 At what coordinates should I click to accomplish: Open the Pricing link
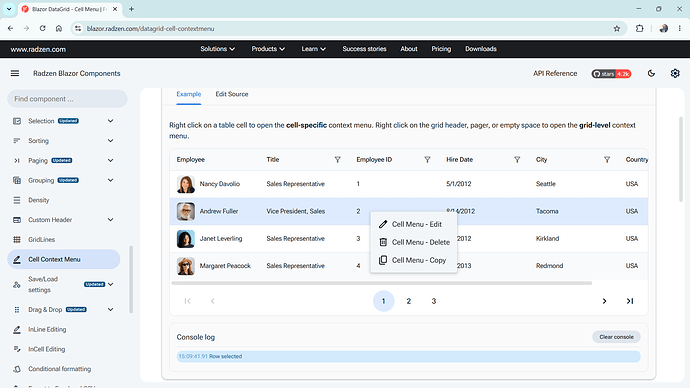click(441, 49)
